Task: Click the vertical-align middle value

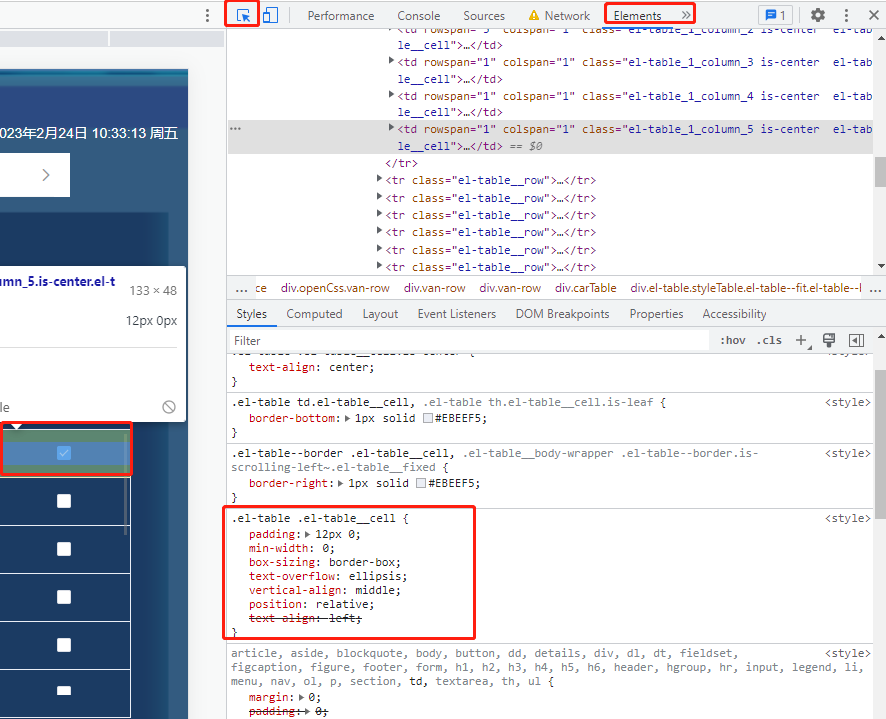Action: coord(375,590)
